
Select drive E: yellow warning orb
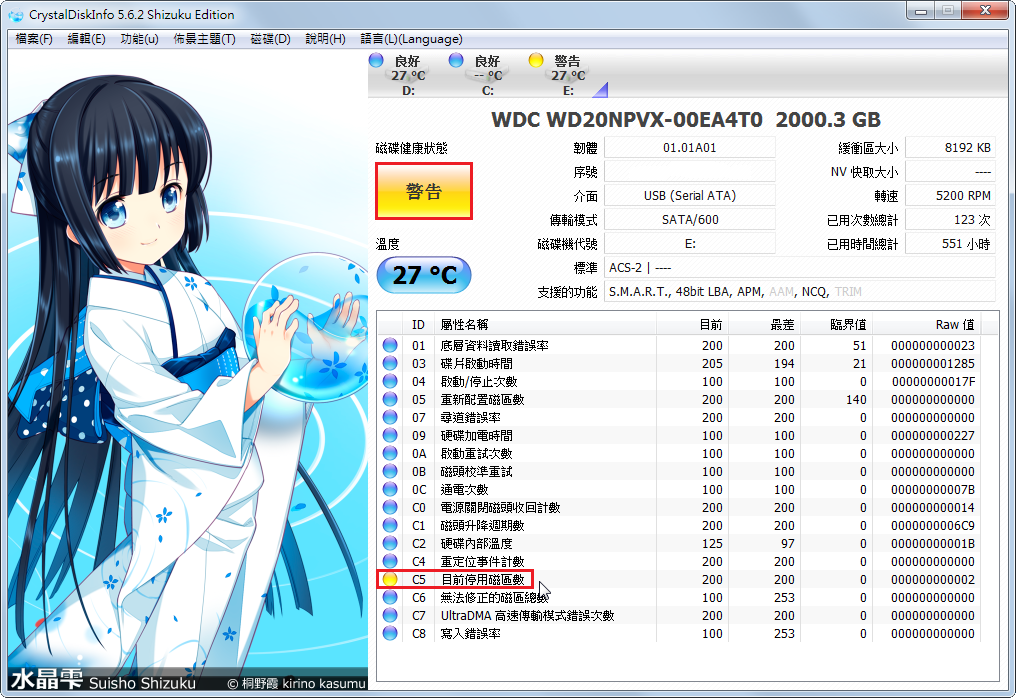pyautogui.click(x=536, y=61)
